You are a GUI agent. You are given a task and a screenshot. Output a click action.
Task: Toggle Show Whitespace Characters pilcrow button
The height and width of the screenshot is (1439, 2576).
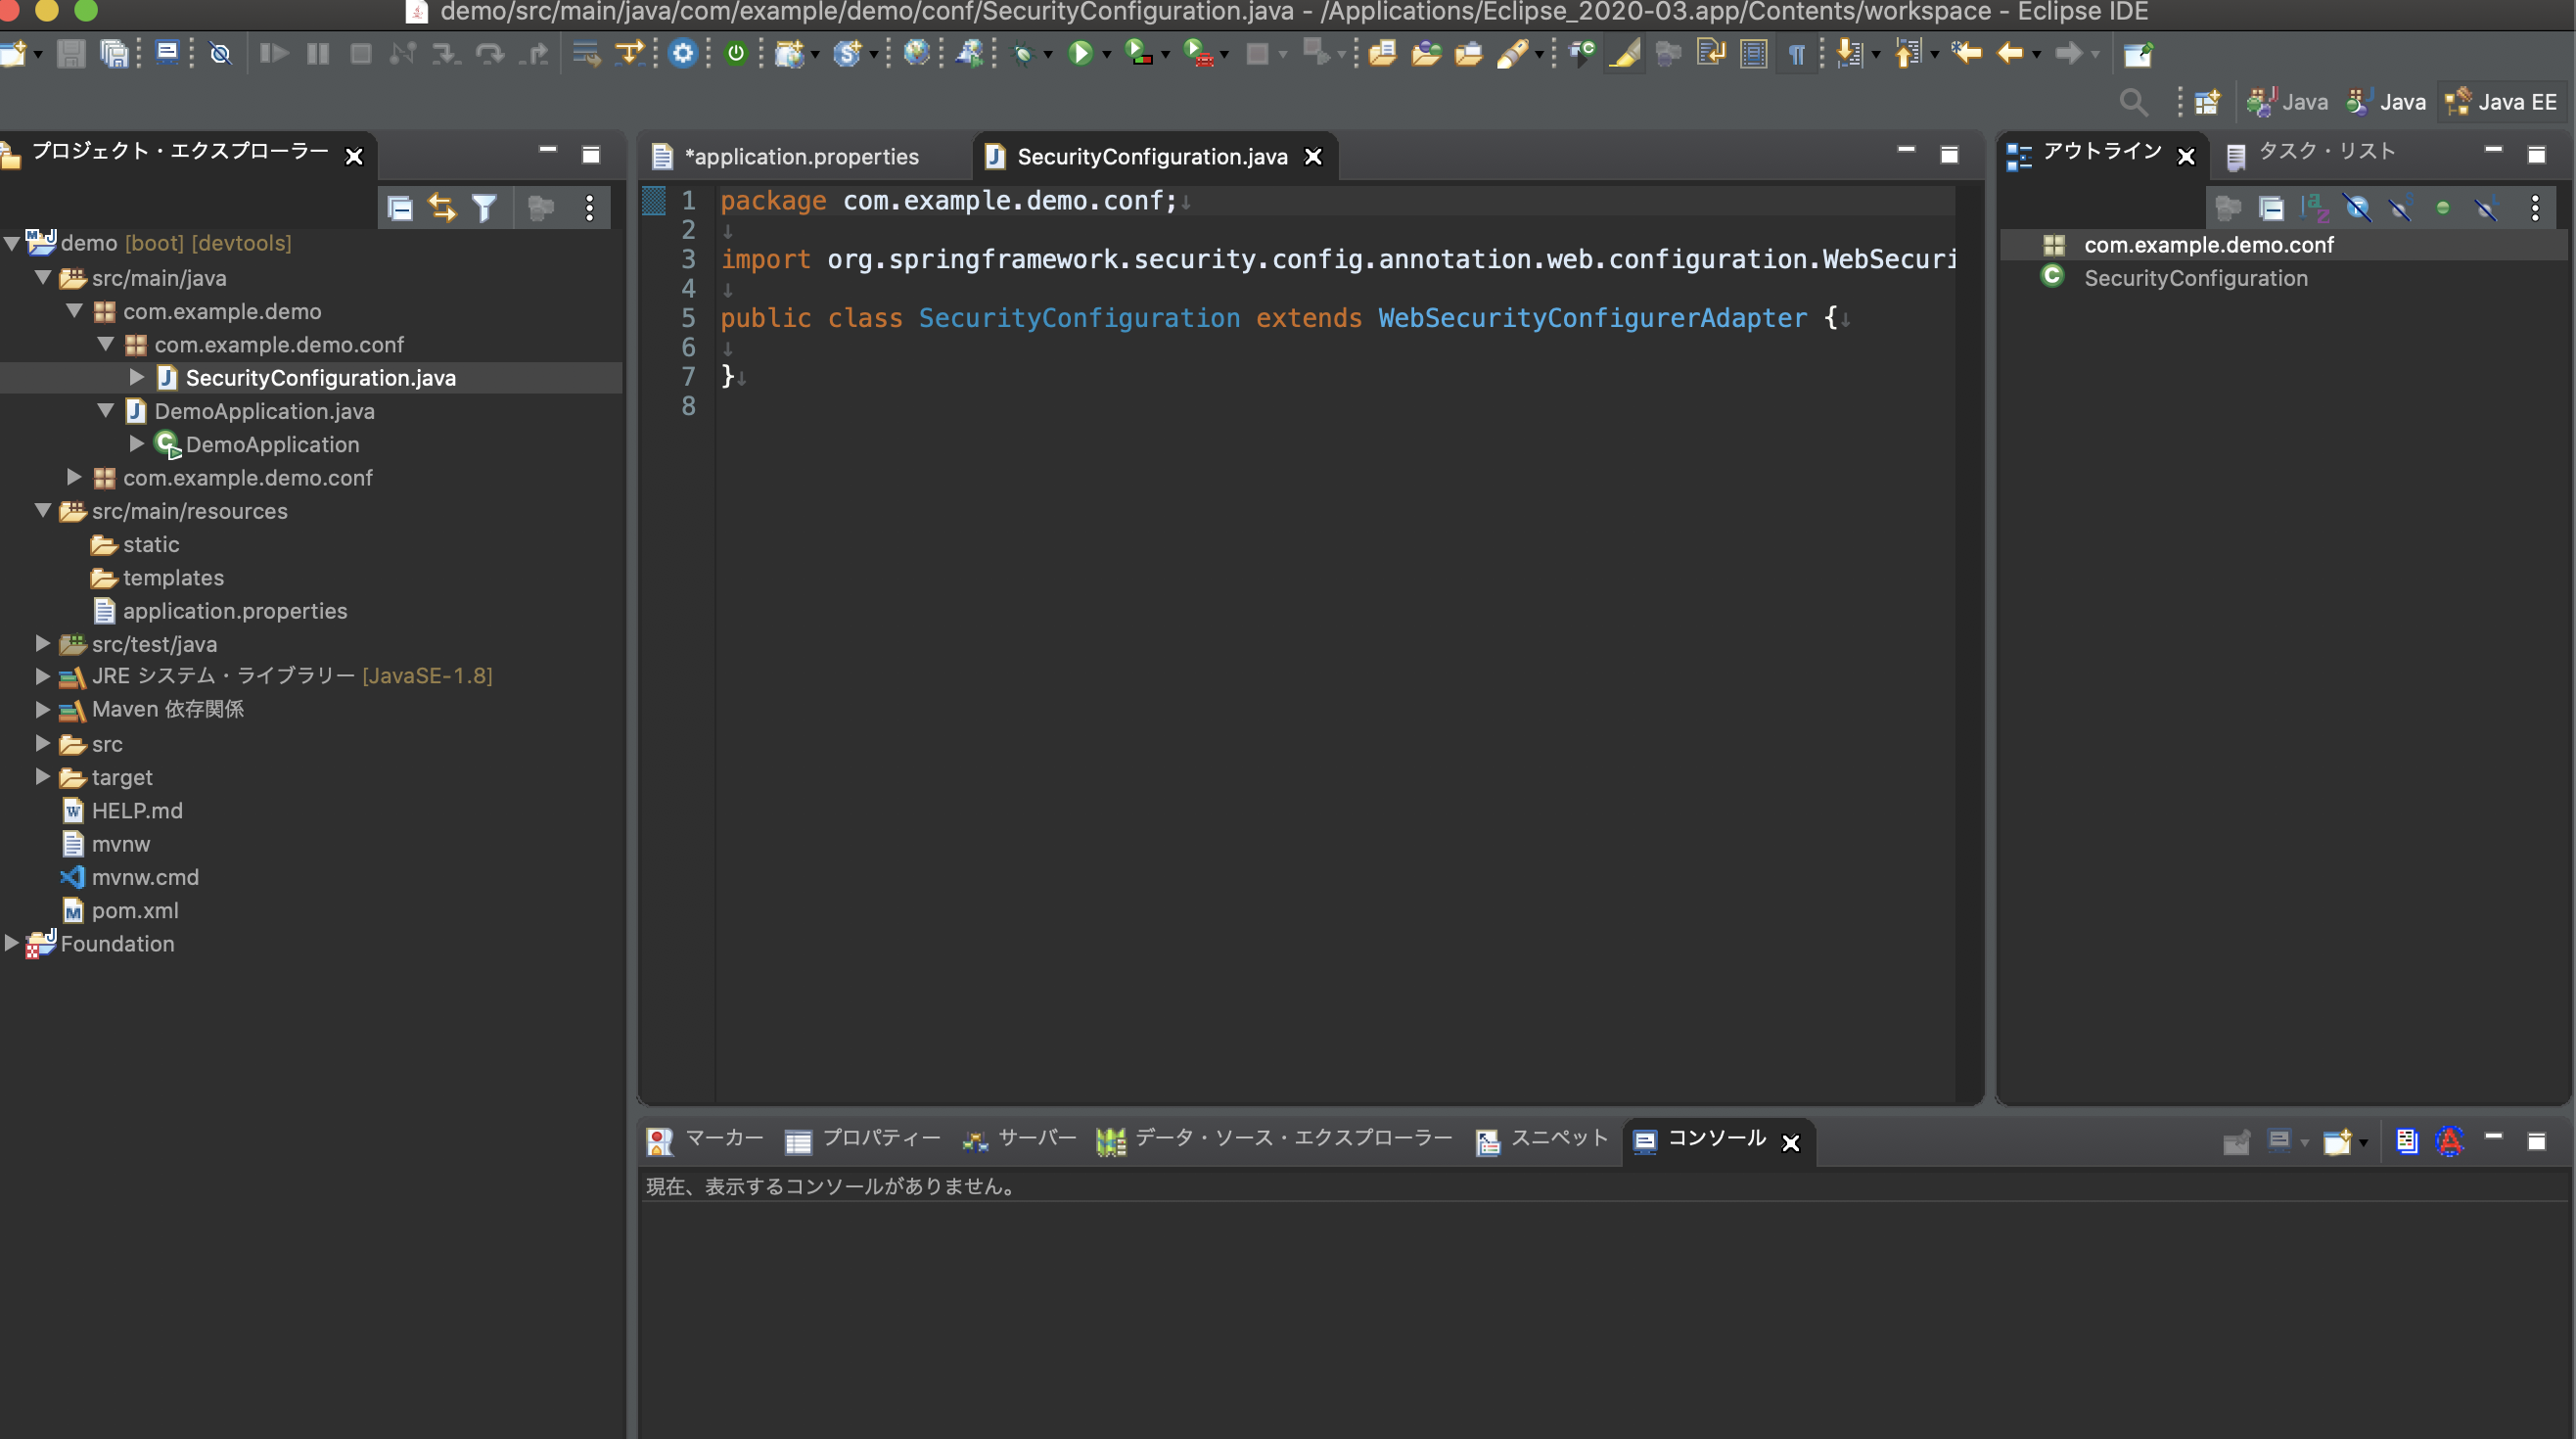(1797, 54)
